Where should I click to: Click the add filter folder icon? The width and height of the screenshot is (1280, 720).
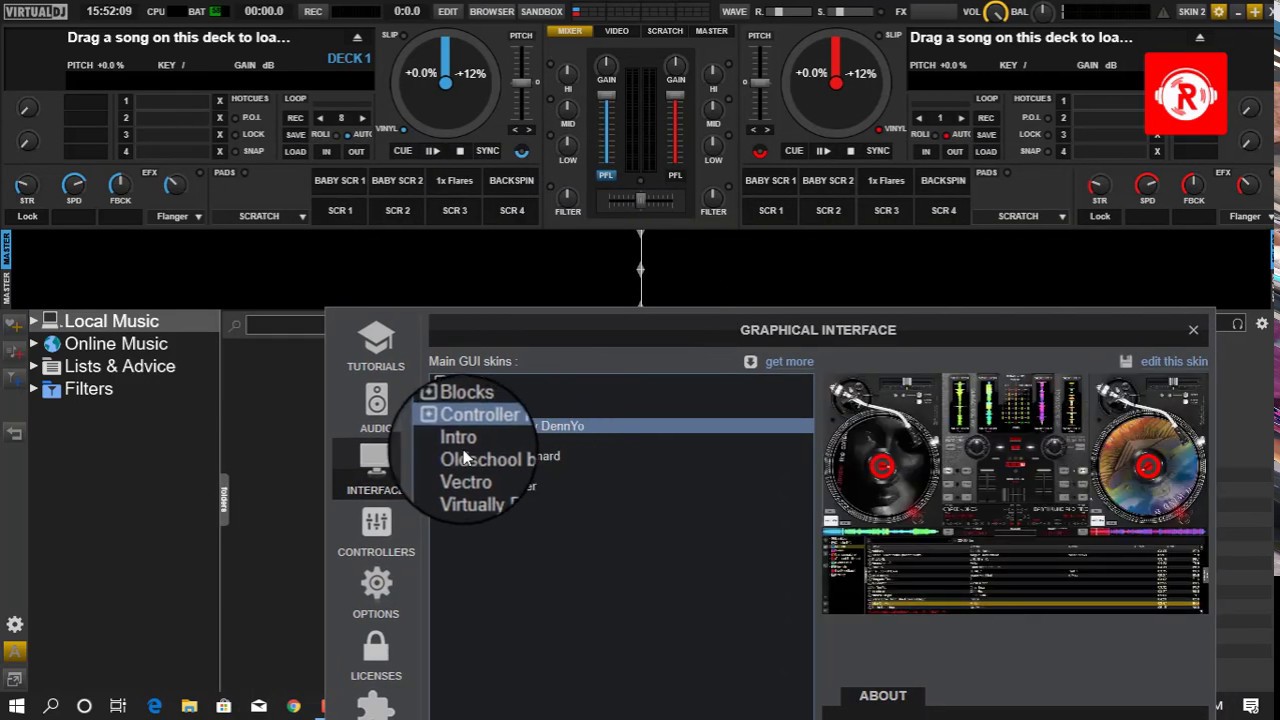[x=14, y=379]
